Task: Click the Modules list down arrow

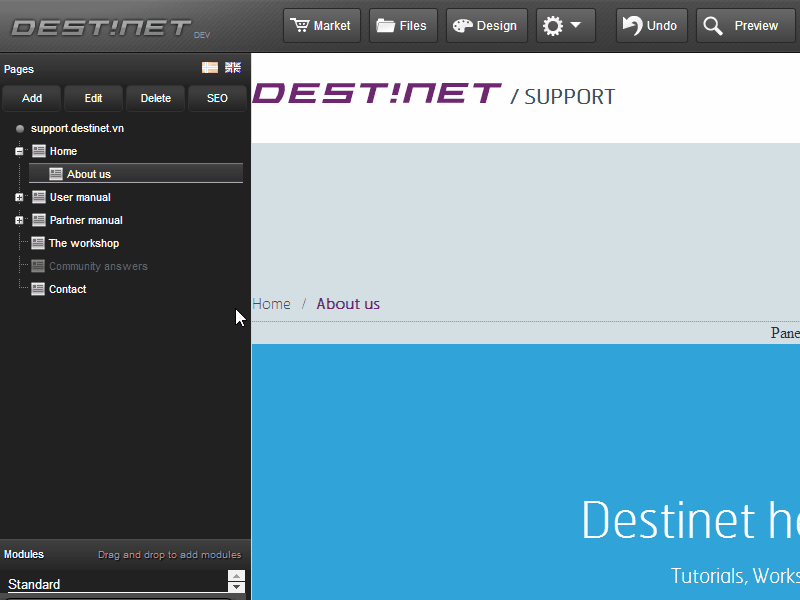Action: [x=236, y=588]
